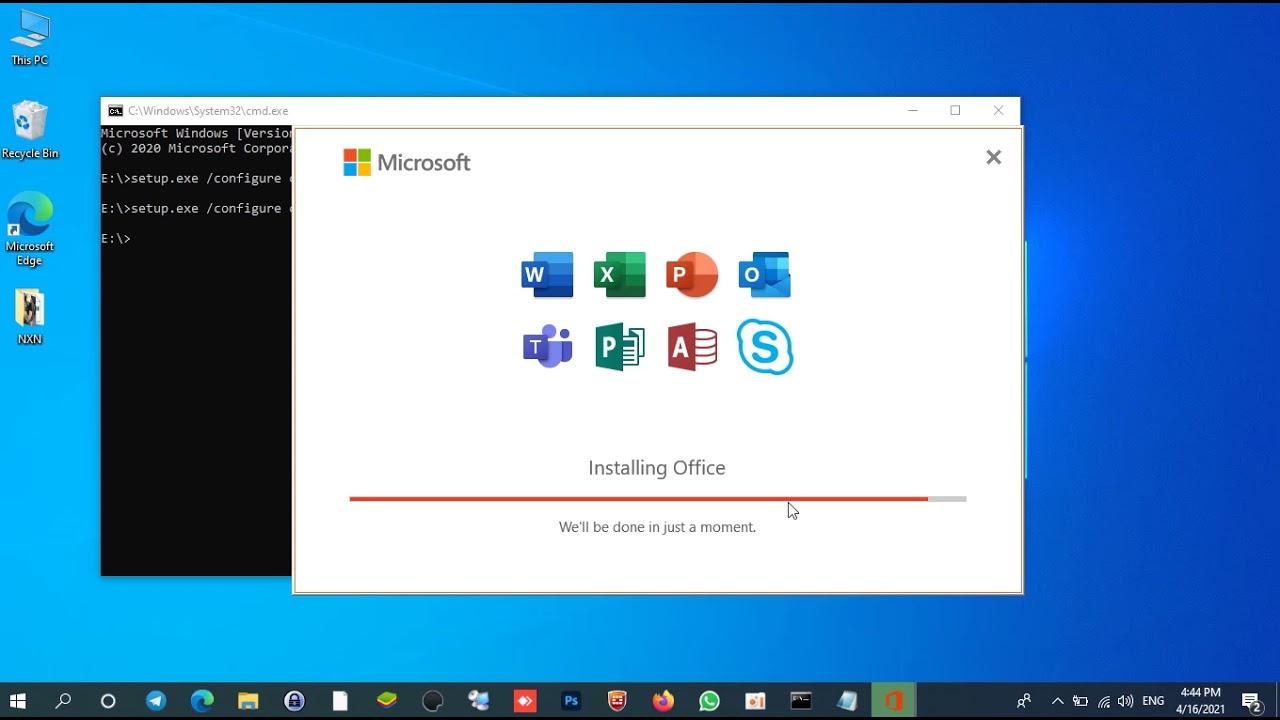Close the cmd.exe window
Image resolution: width=1280 pixels, height=720 pixels.
(998, 111)
